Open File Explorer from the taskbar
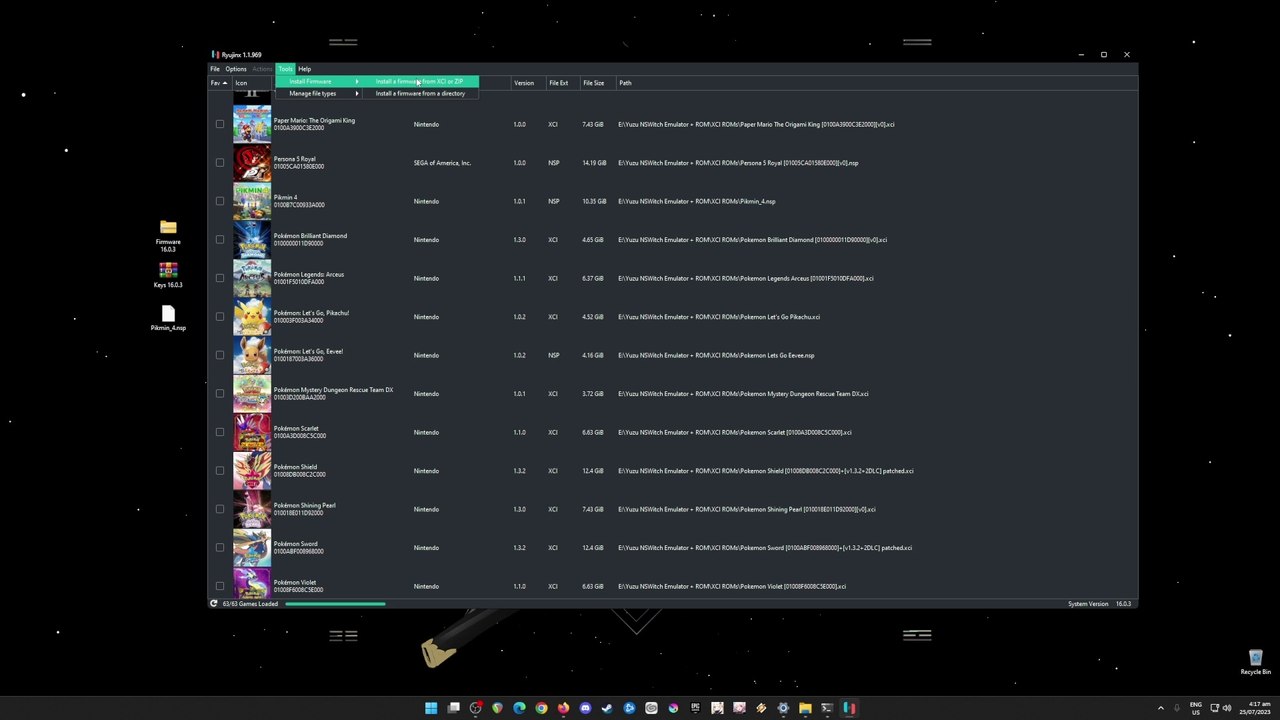Viewport: 1280px width, 720px height. coord(805,708)
